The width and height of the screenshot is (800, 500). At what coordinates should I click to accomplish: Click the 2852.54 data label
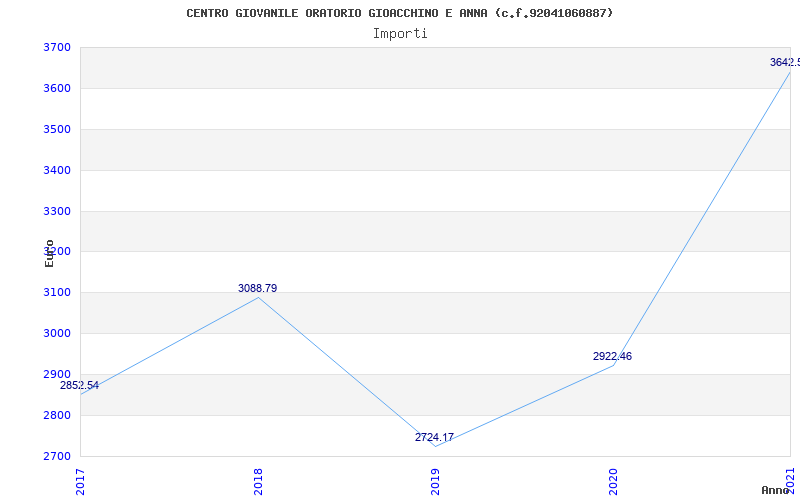pos(79,386)
